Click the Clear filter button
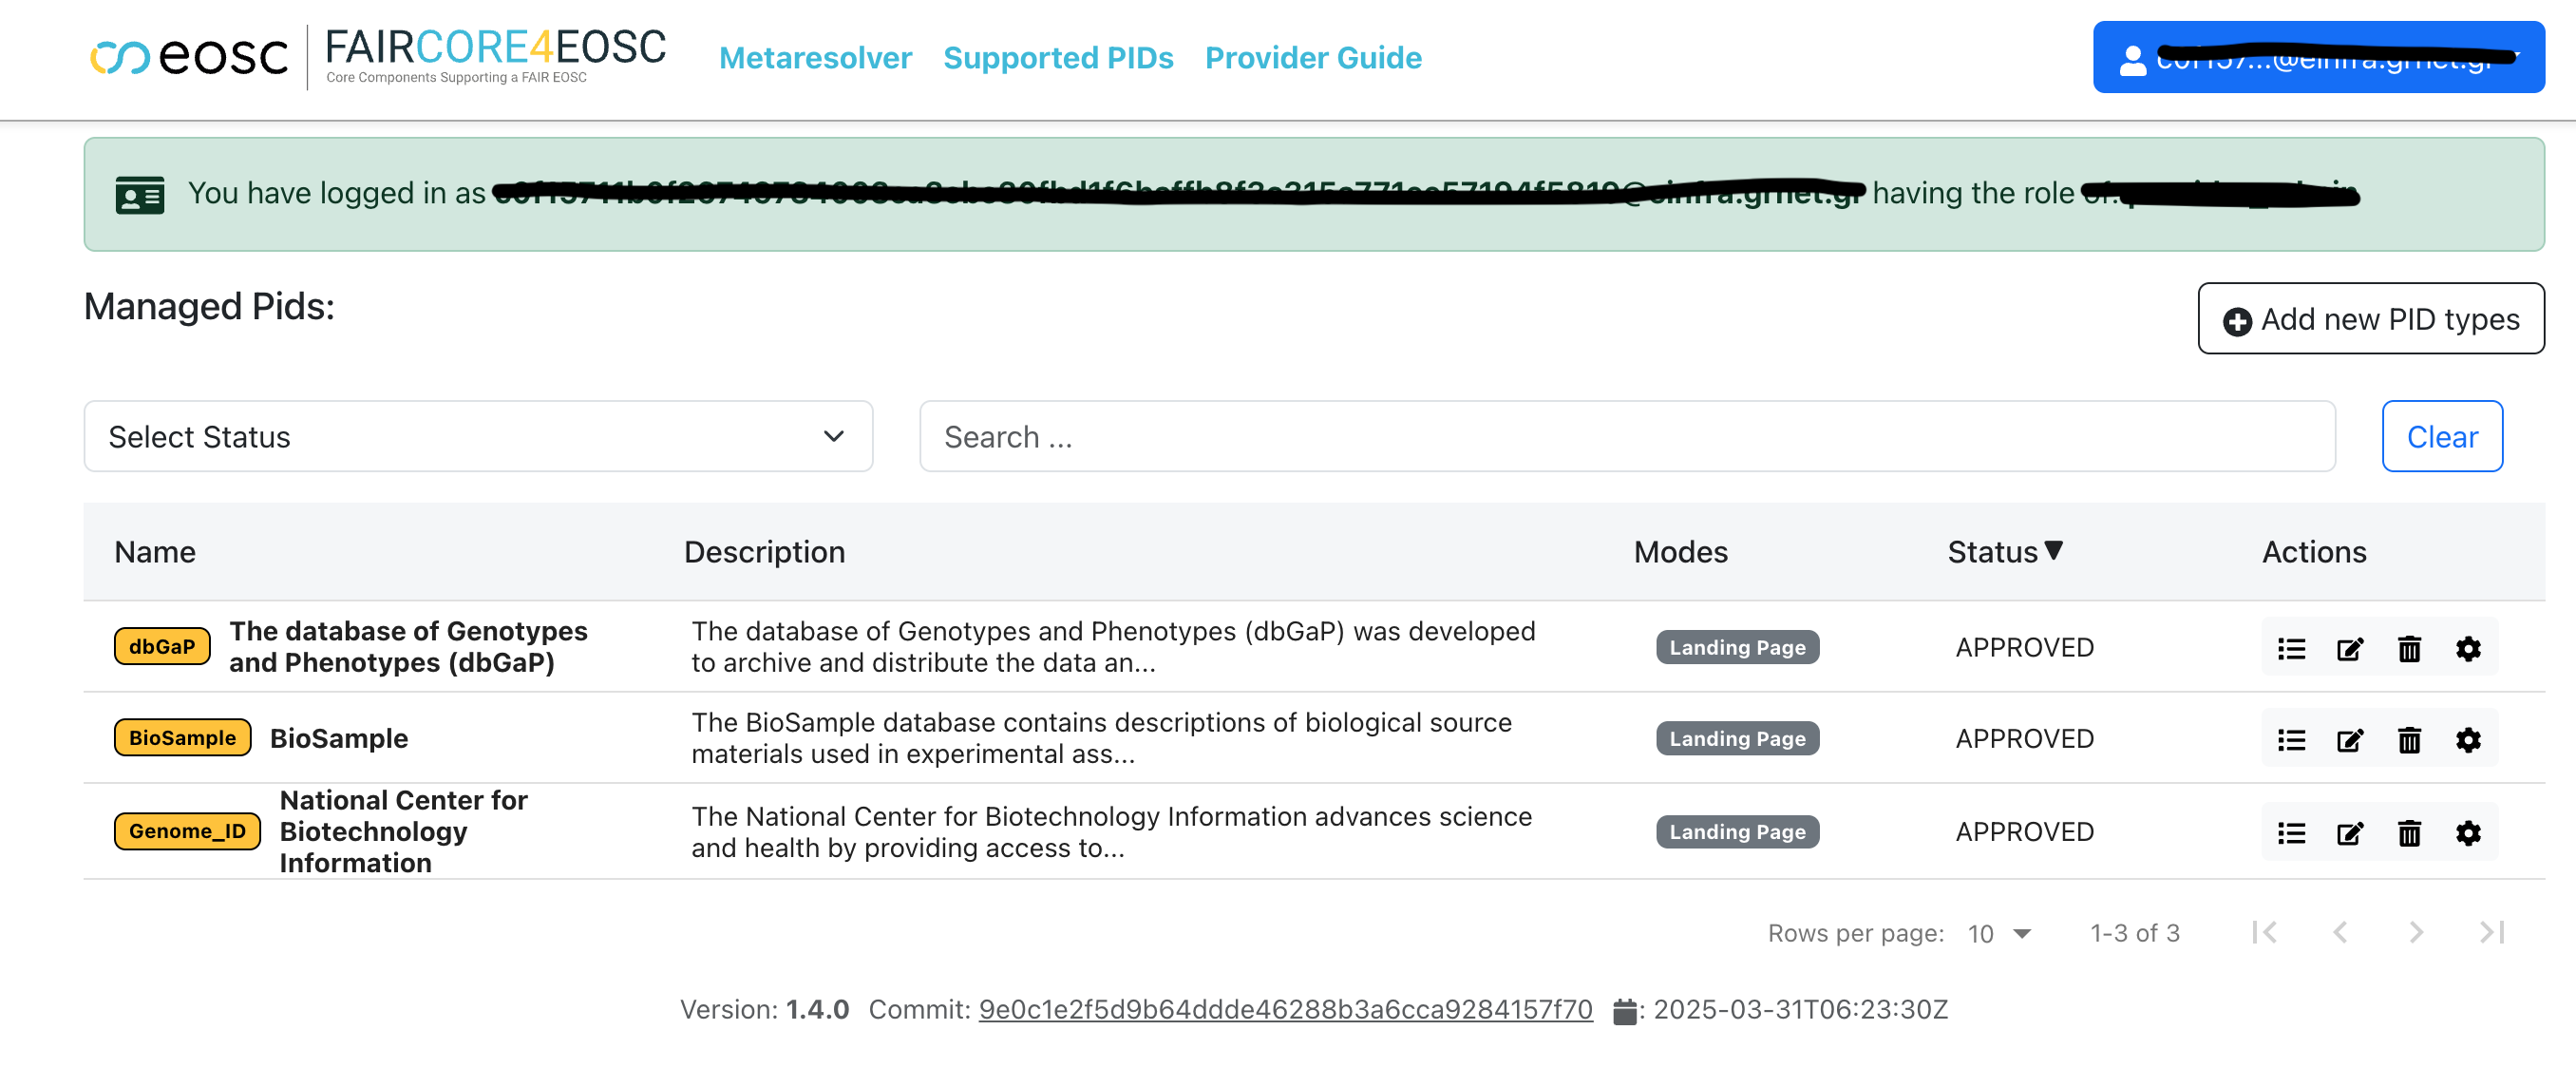Image resolution: width=2576 pixels, height=1068 pixels. click(2441, 437)
